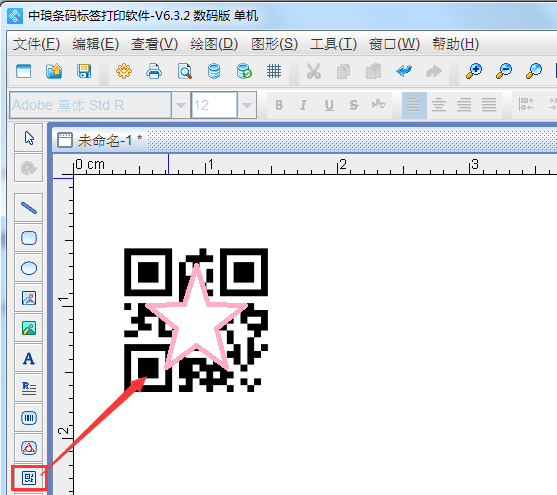
Task: Click the font size 12 field
Action: coord(214,105)
